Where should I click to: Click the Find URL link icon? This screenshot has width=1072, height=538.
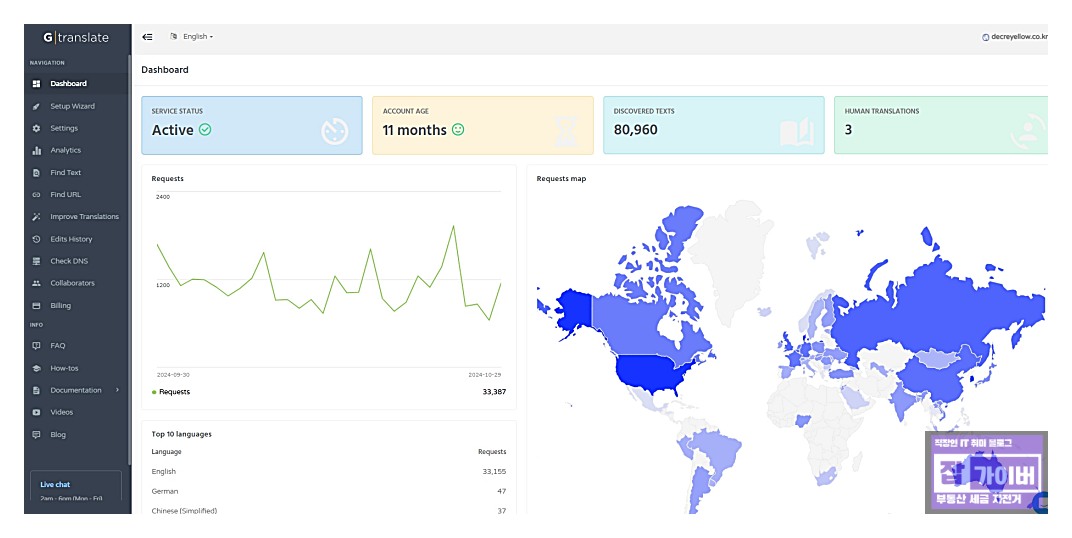[x=36, y=195]
